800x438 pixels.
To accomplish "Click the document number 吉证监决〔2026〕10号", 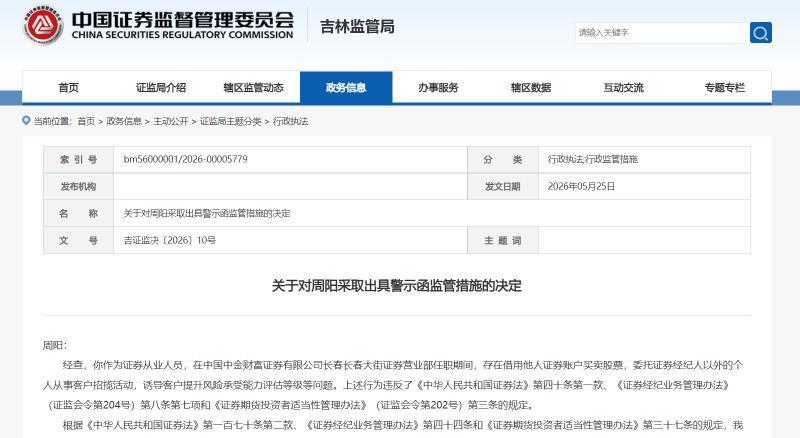I will click(169, 240).
